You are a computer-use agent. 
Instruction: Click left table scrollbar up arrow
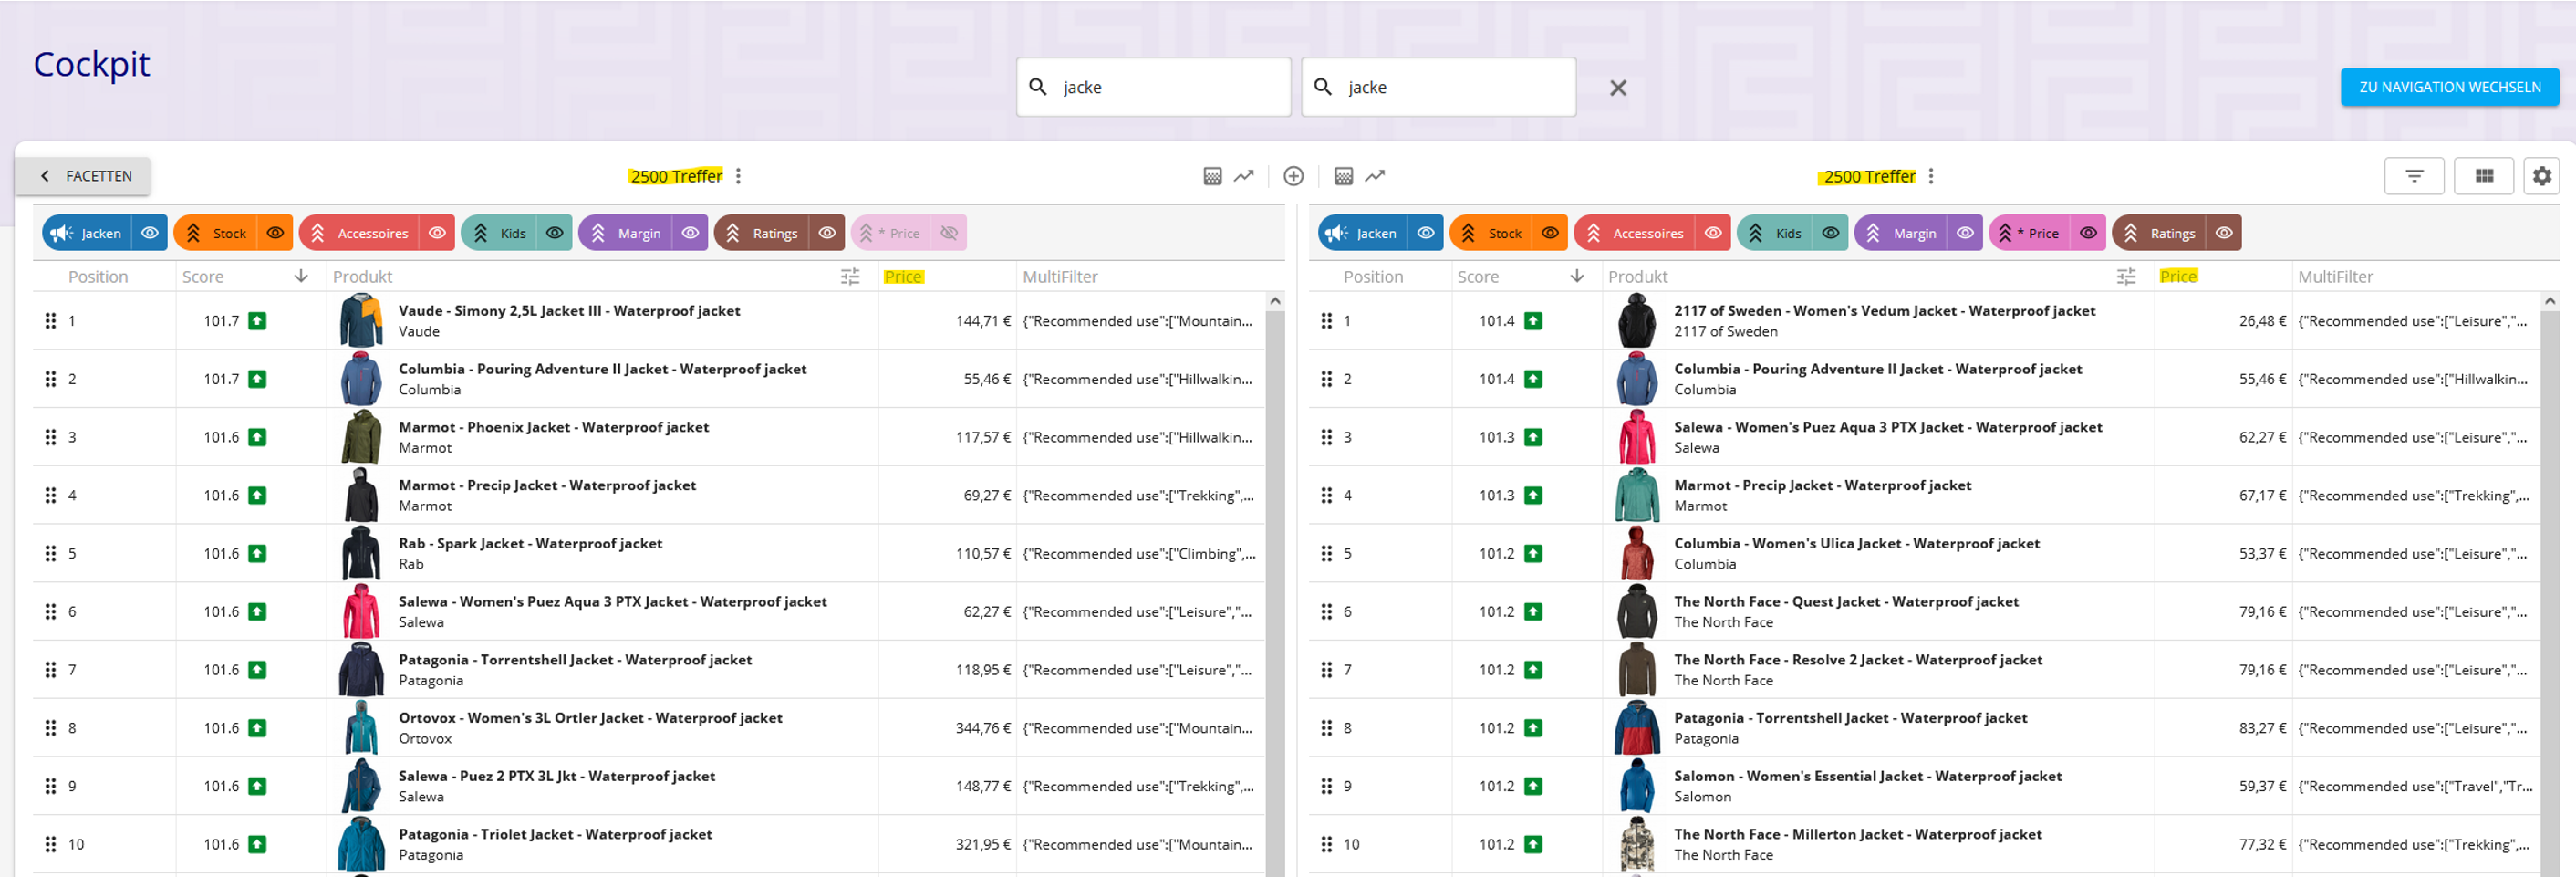(x=1275, y=301)
